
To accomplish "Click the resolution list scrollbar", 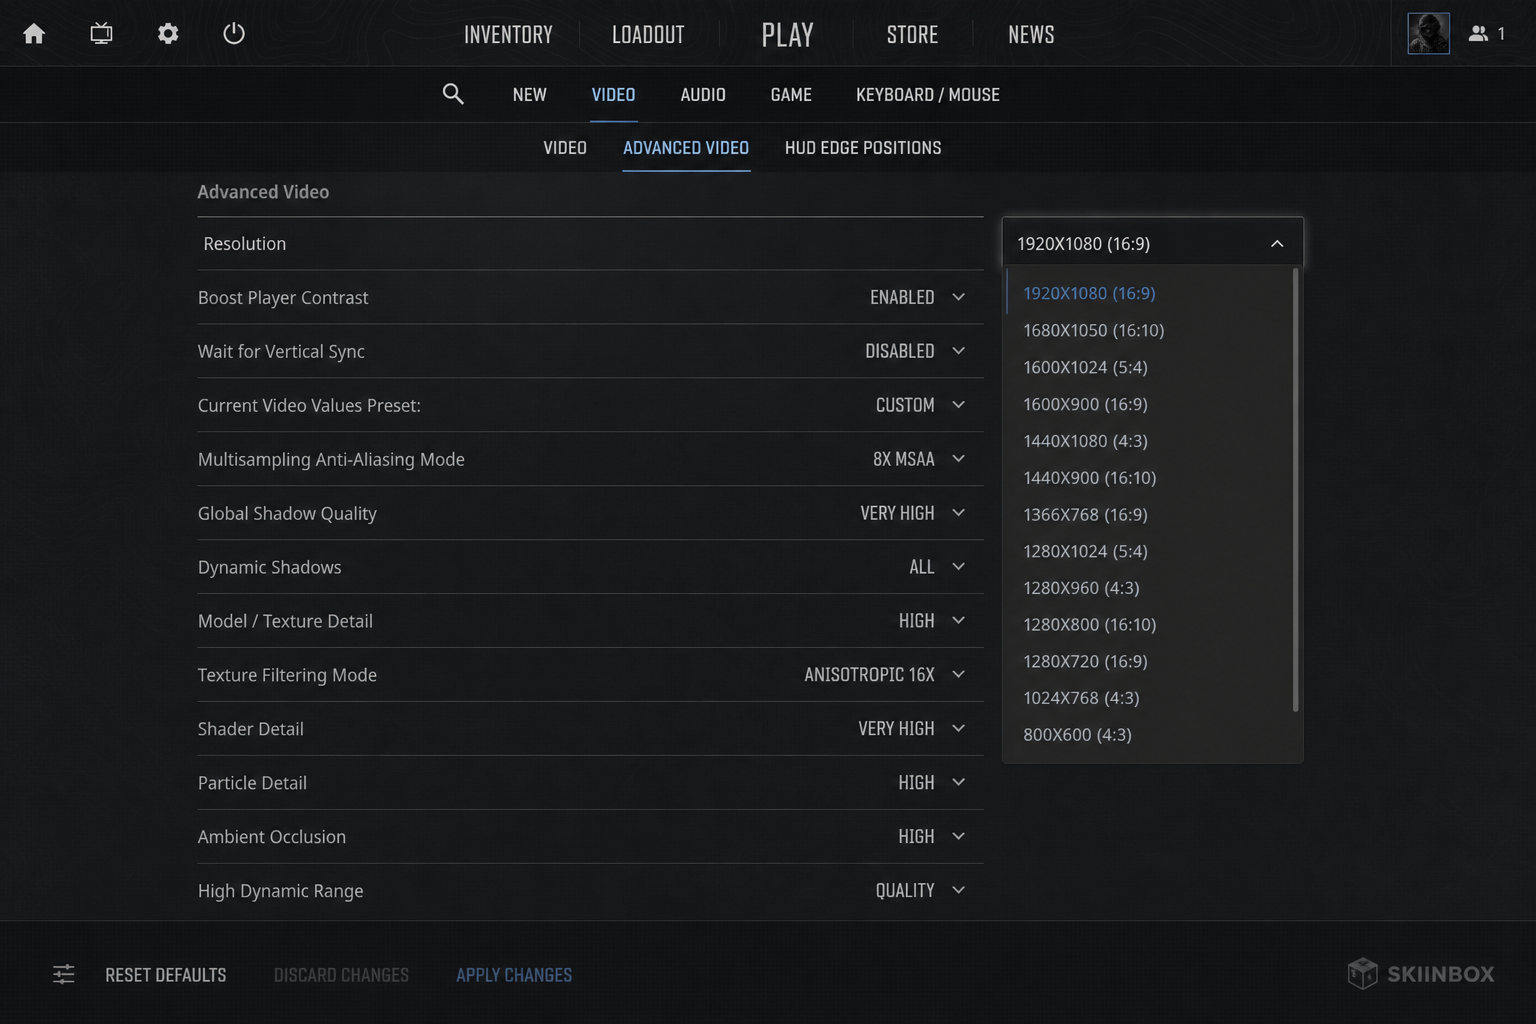I will click(x=1296, y=490).
